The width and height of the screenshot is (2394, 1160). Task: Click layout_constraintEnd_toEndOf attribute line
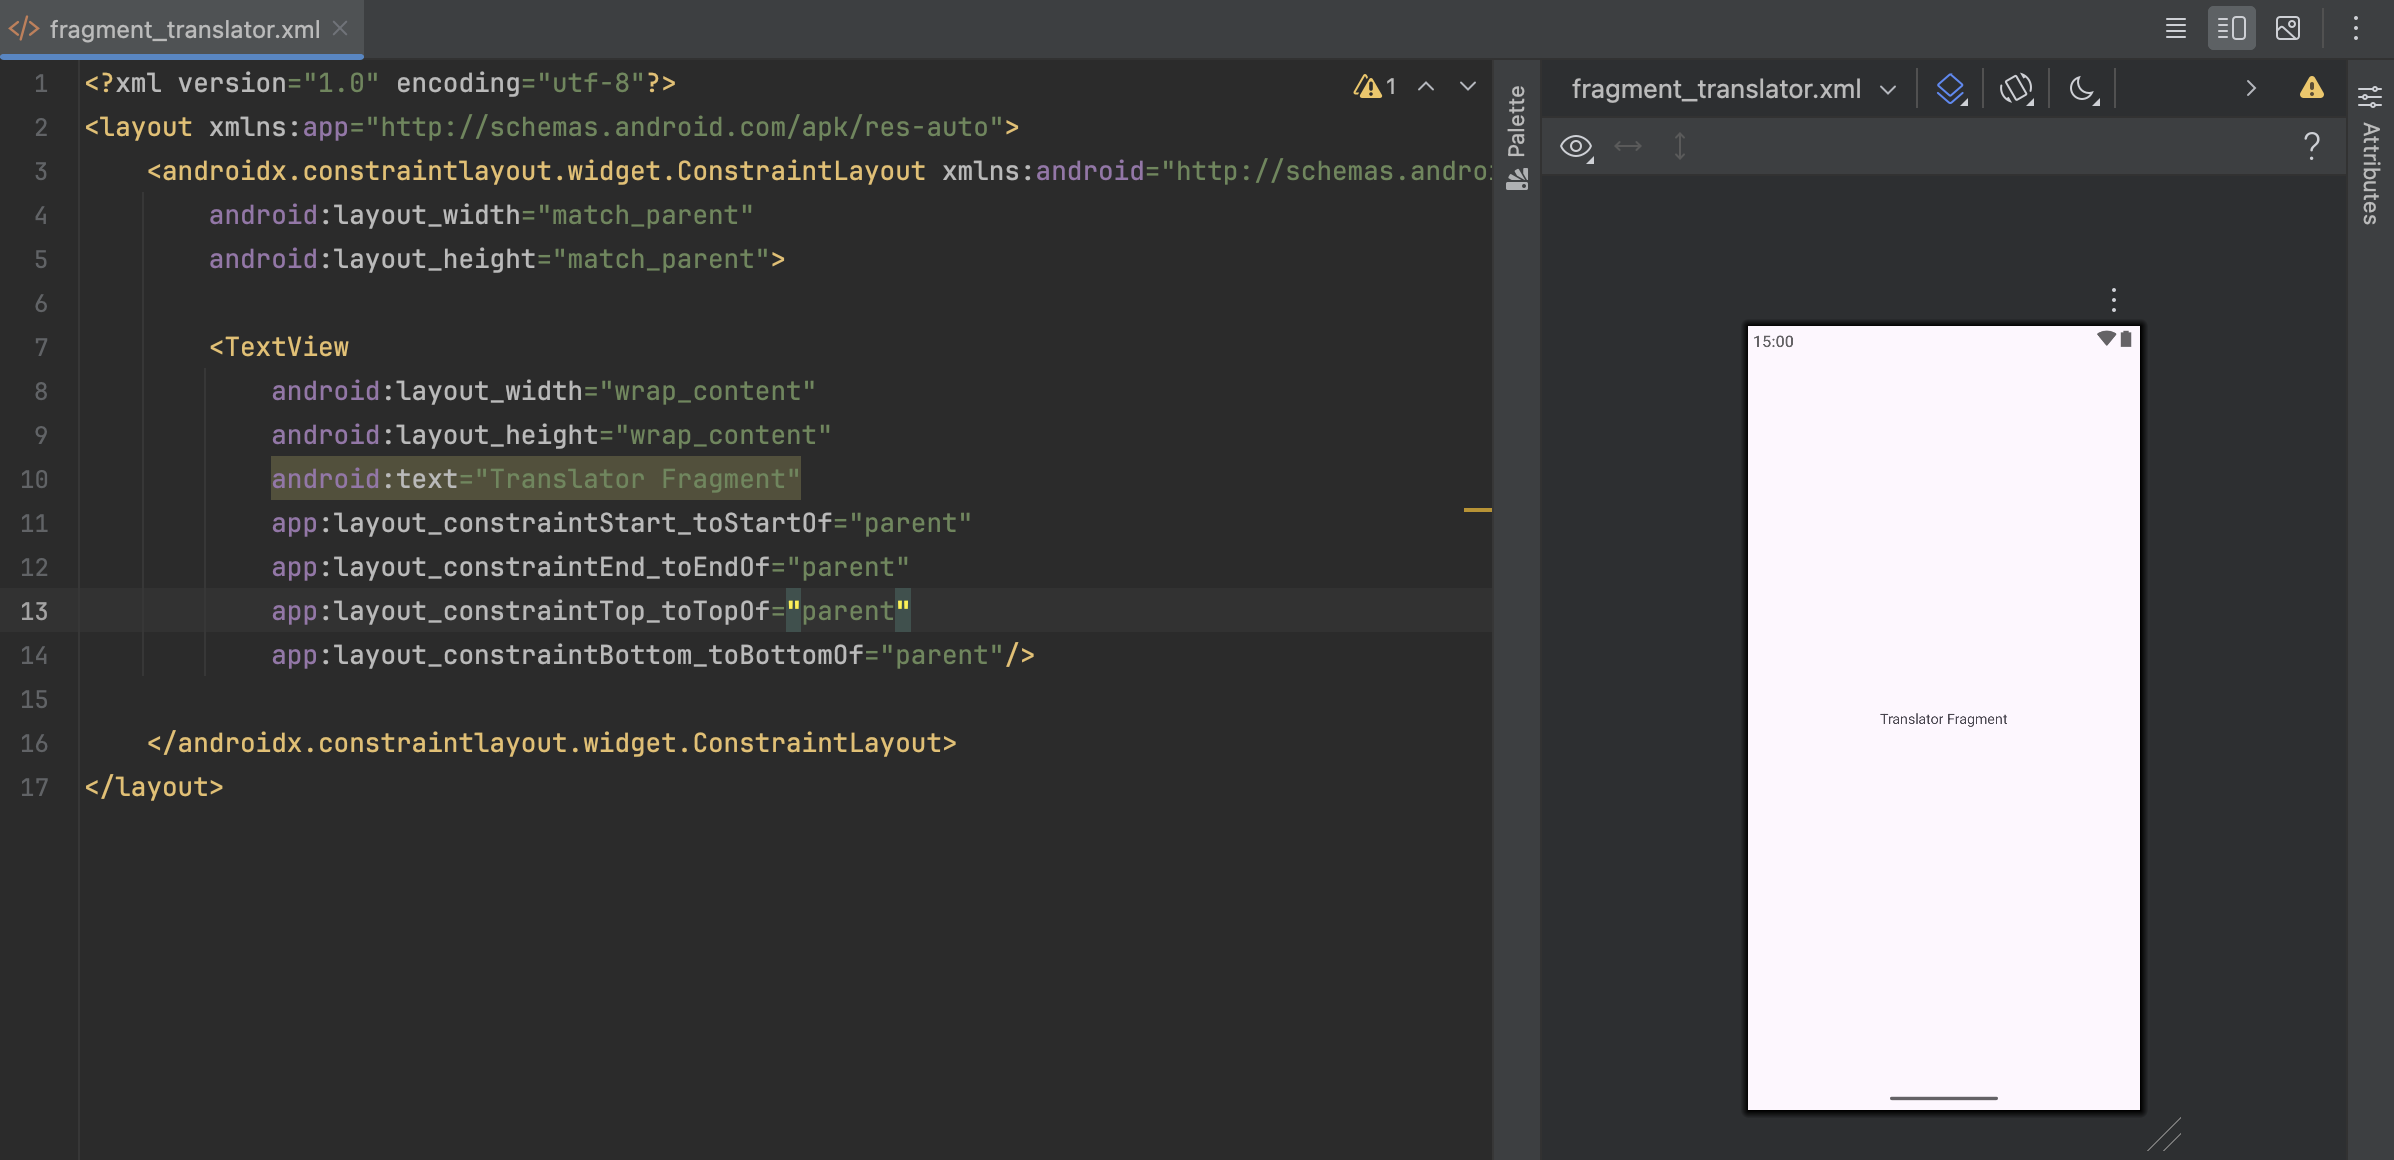click(x=590, y=567)
